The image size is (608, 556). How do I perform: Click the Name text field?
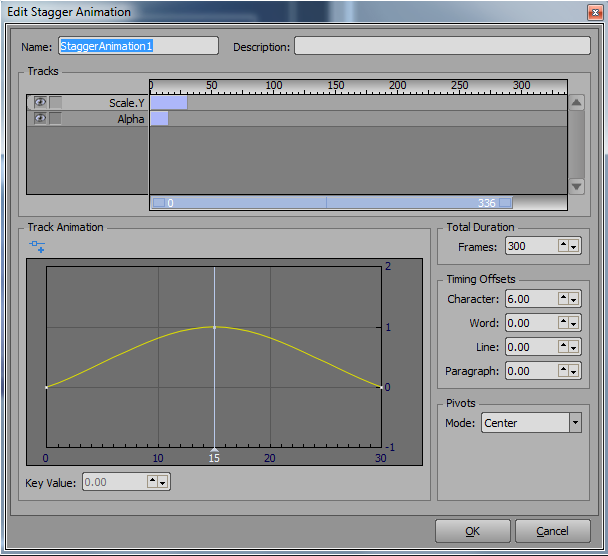coord(138,46)
